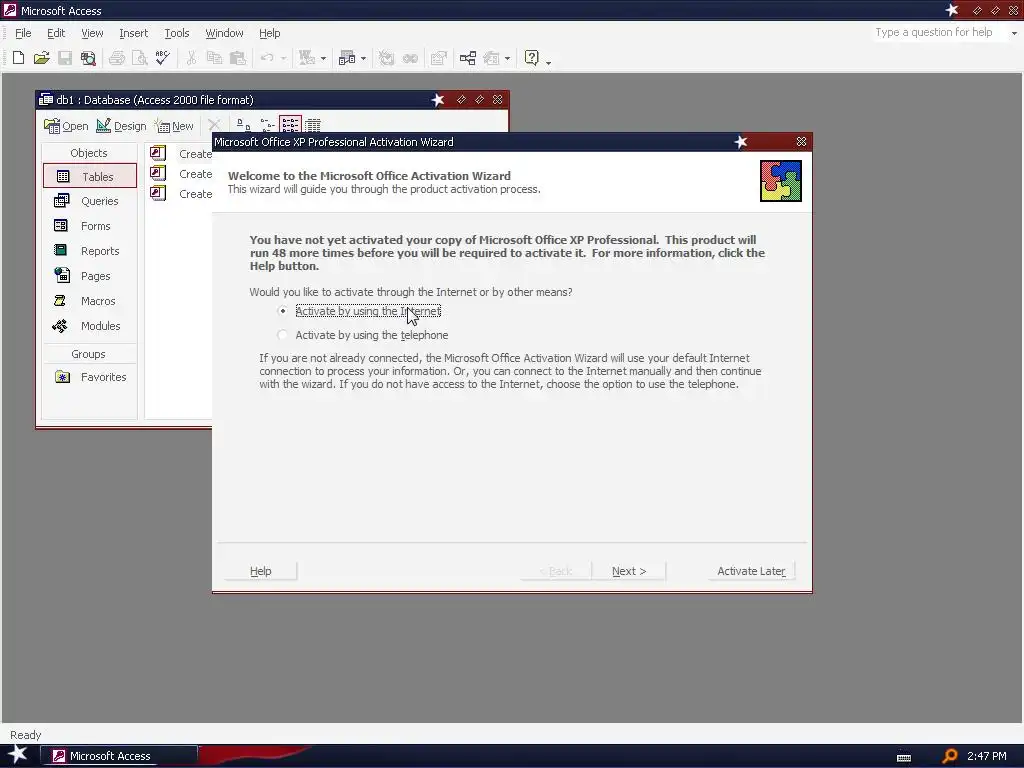
Task: Open the Tools menu
Action: point(177,33)
